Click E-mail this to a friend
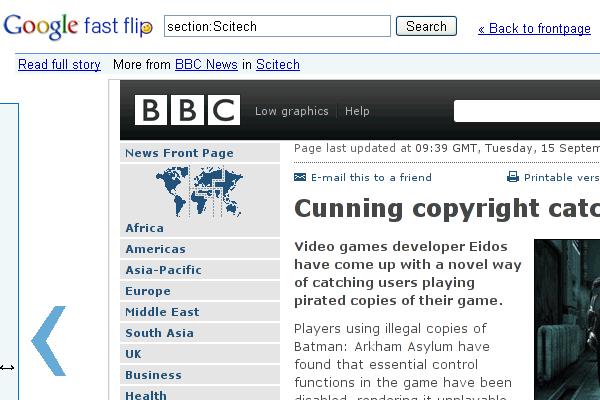Image resolution: width=600 pixels, height=400 pixels. (x=371, y=177)
